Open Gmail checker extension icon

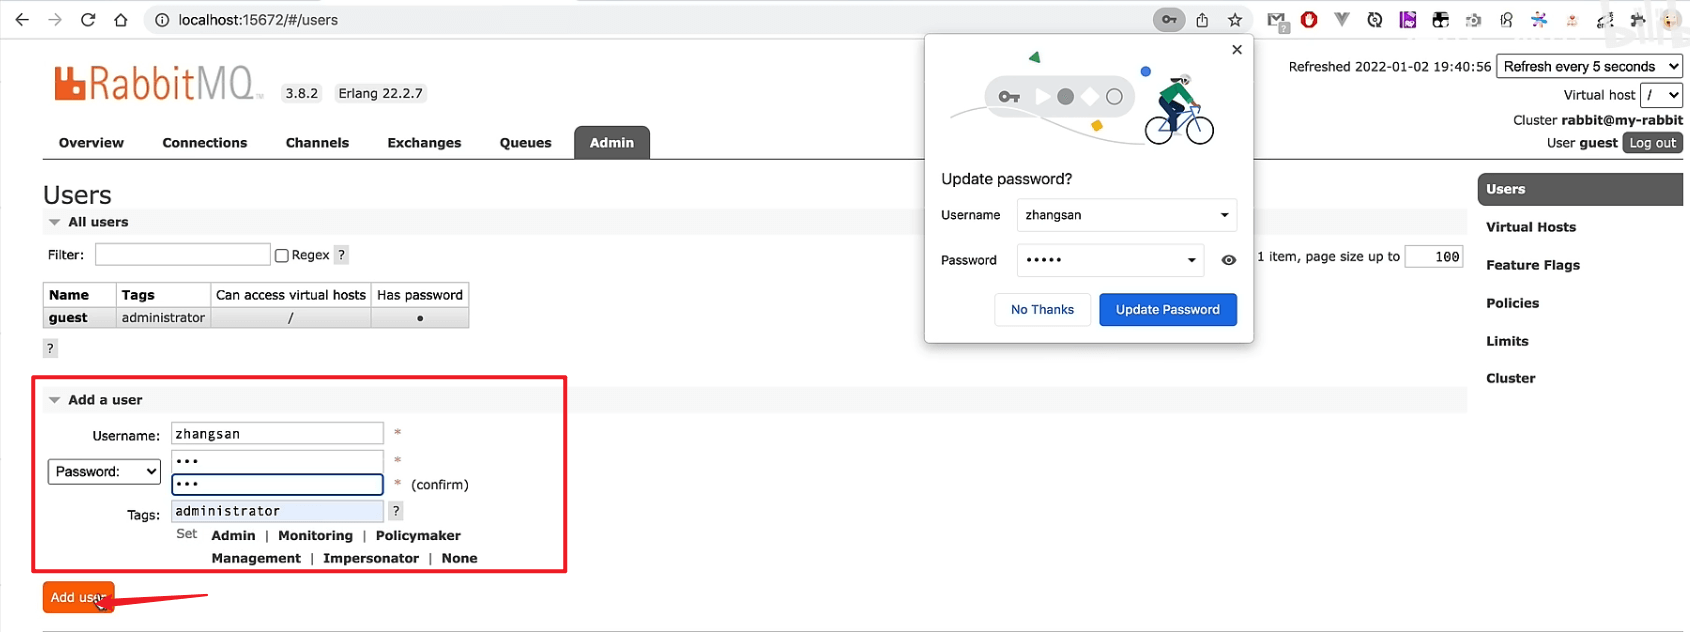1277,21
